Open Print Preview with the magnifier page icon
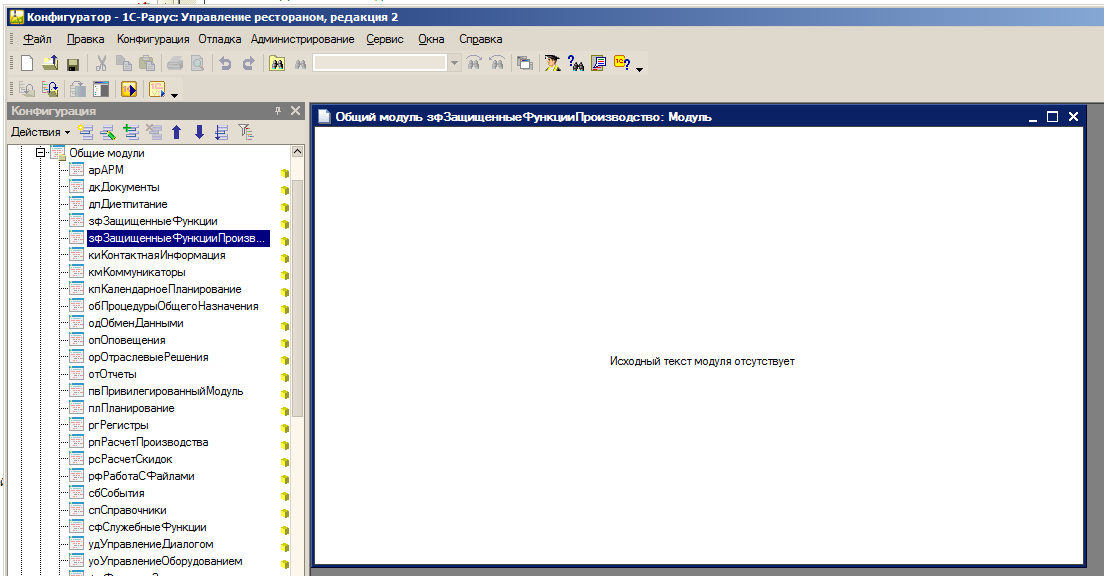This screenshot has height=576, width=1104. tap(198, 63)
